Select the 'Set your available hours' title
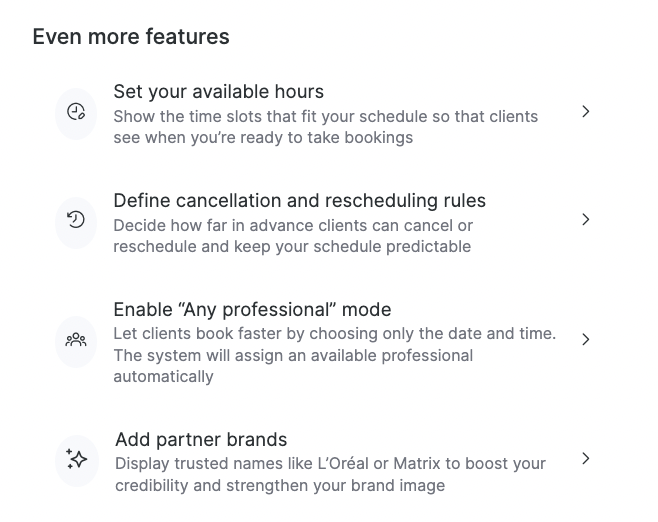The height and width of the screenshot is (522, 658). pyautogui.click(x=218, y=92)
